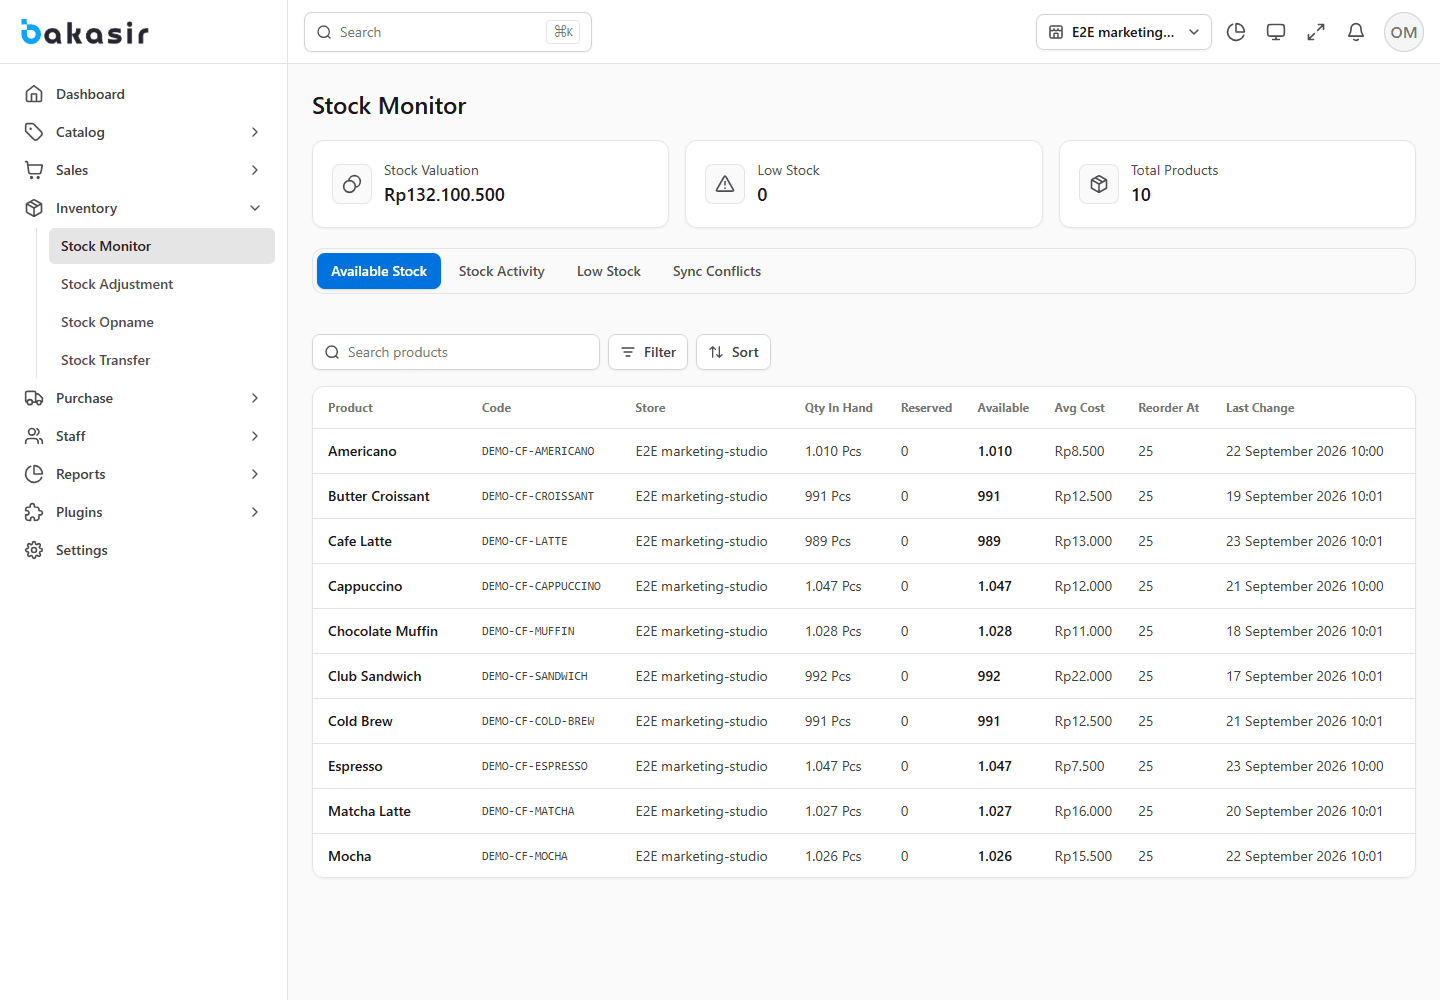Viewport: 1440px width, 1000px height.
Task: Select the Americano product row name
Action: pos(362,451)
